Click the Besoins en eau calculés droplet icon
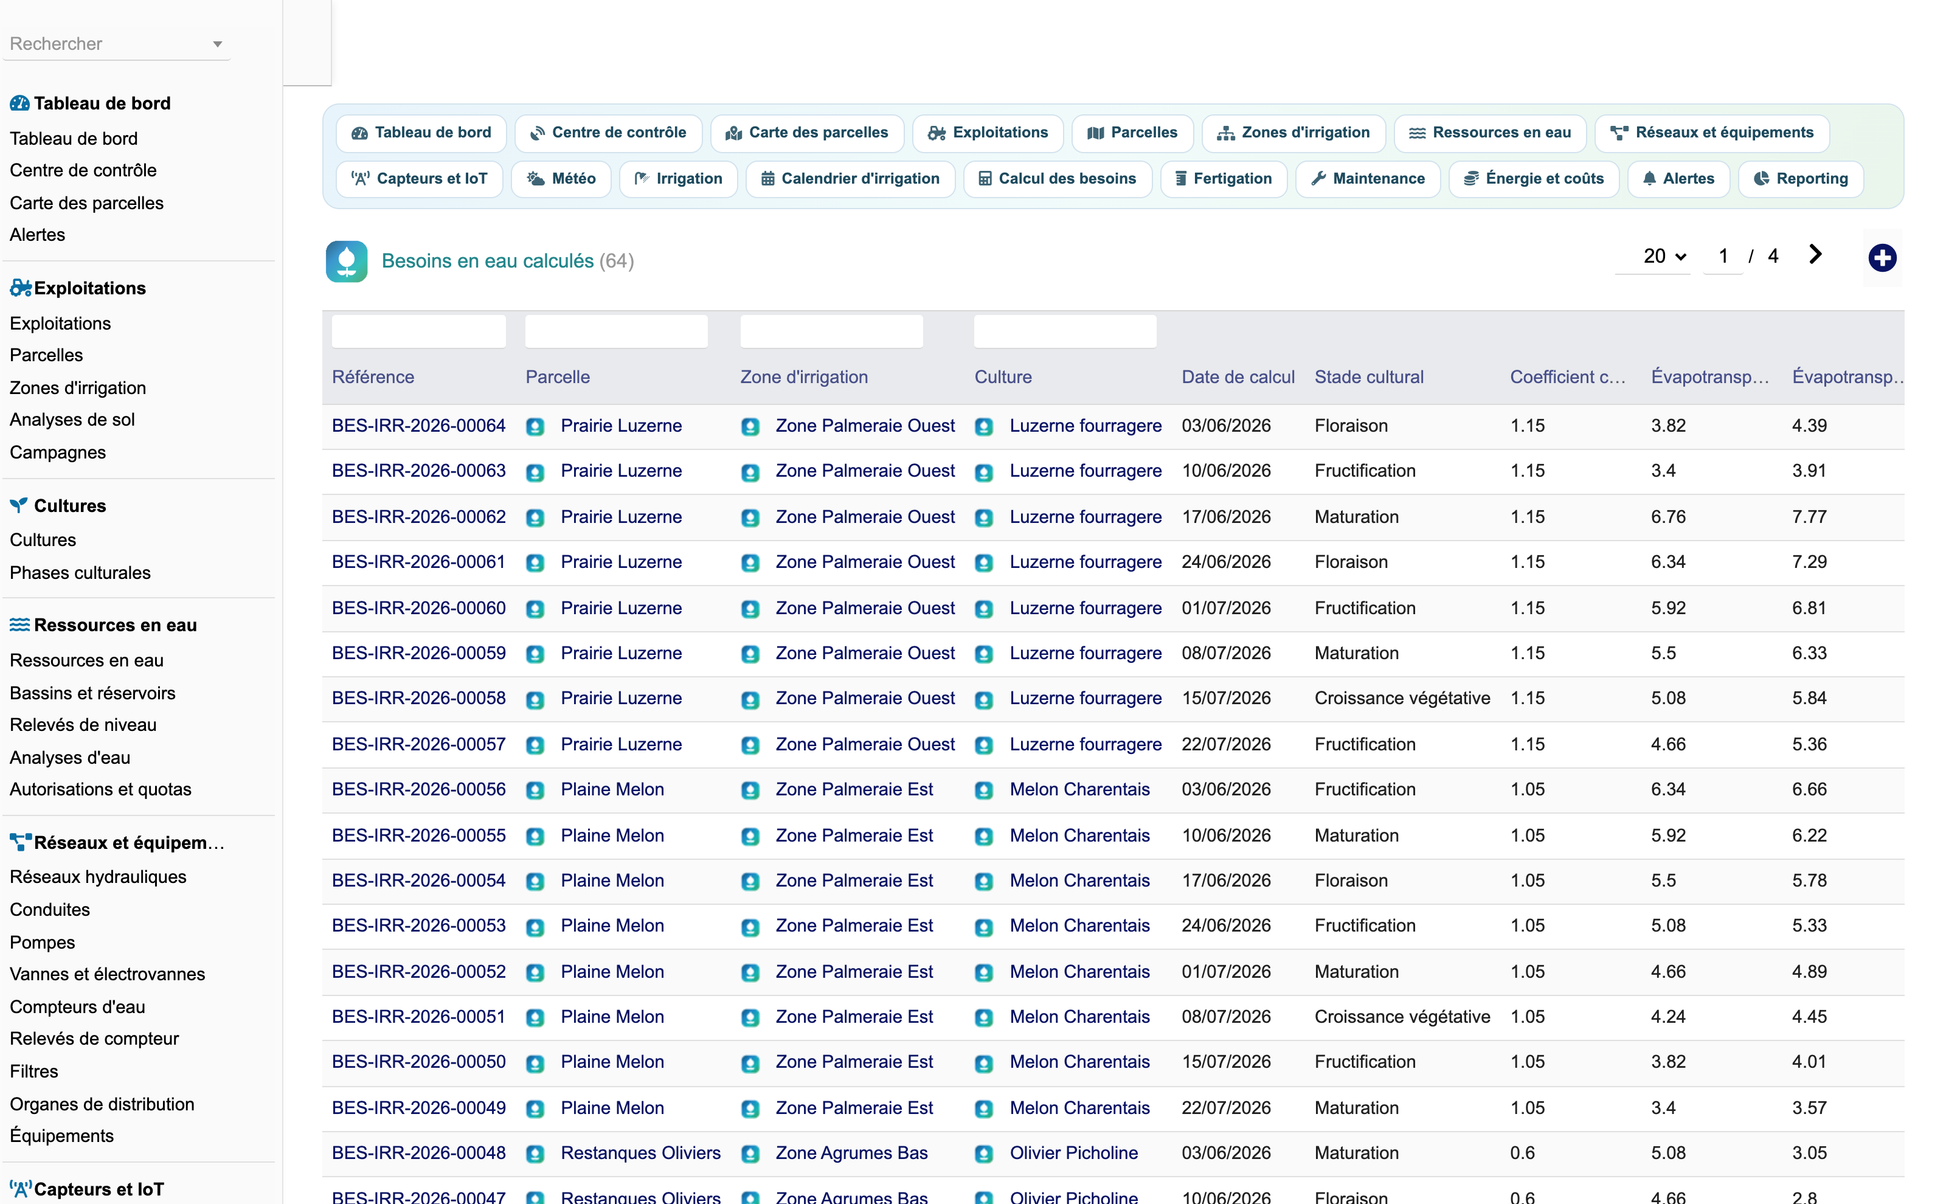 point(346,261)
